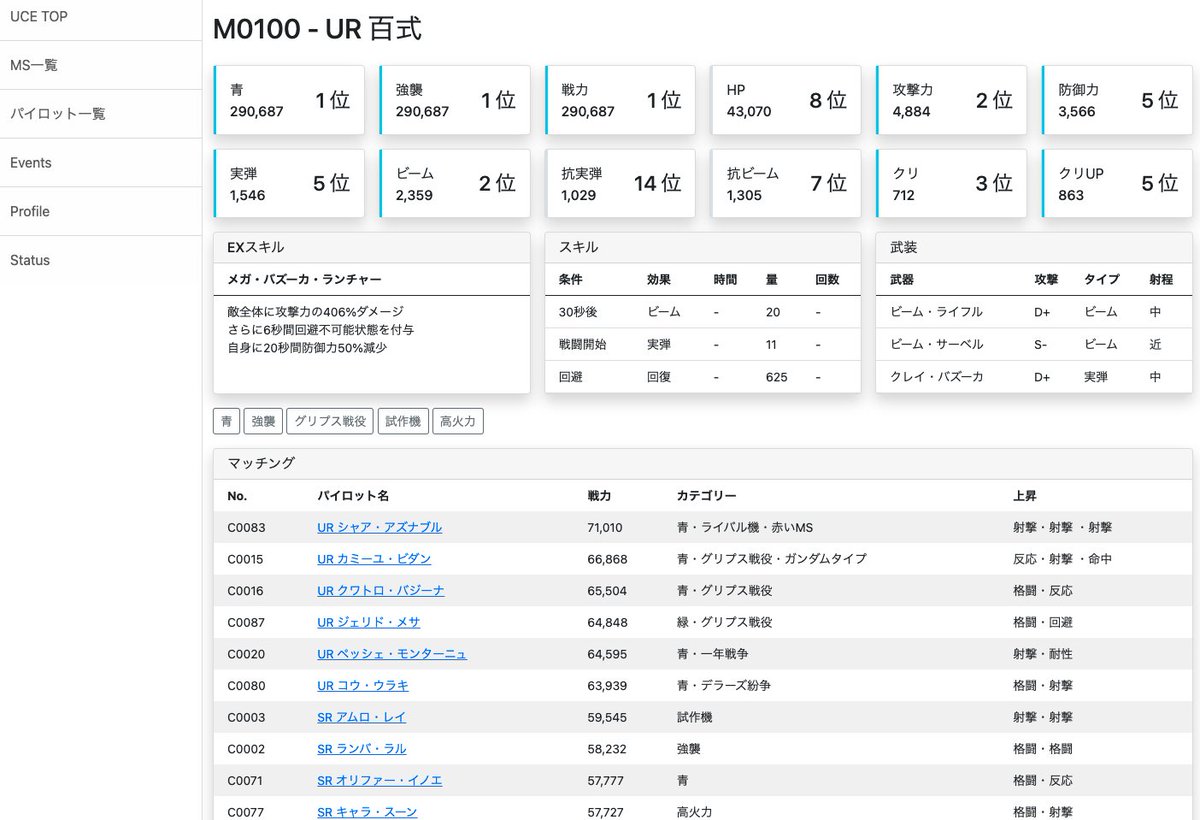Select the クリUP 863 stat card
1200x820 pixels.
click(1117, 183)
